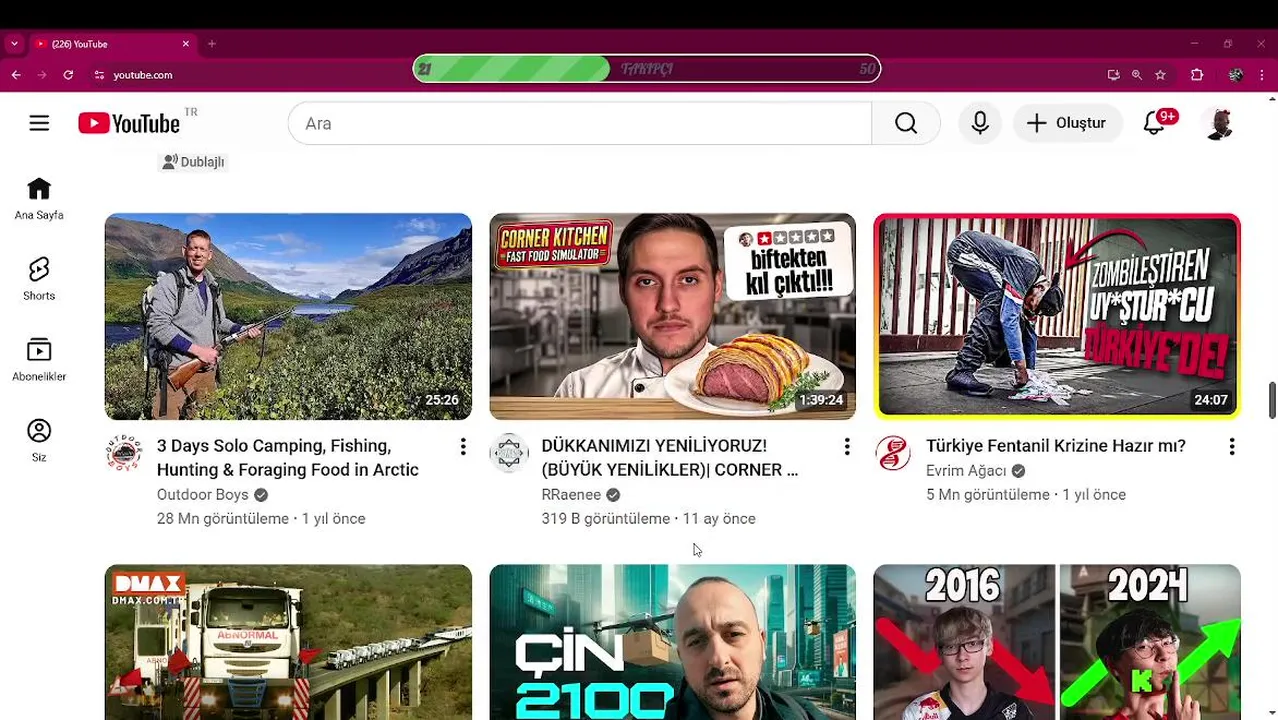The height and width of the screenshot is (720, 1278).
Task: Open notifications bell
Action: 1154,123
